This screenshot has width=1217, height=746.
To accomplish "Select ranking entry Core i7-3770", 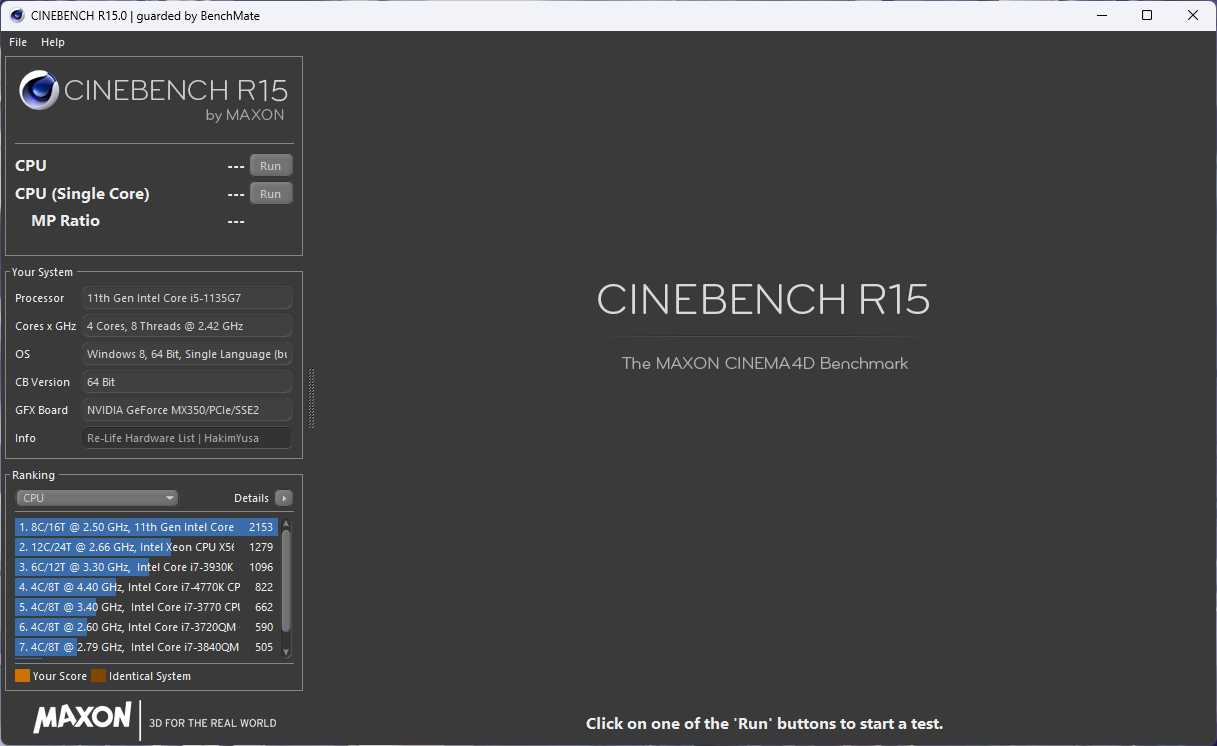I will point(146,607).
